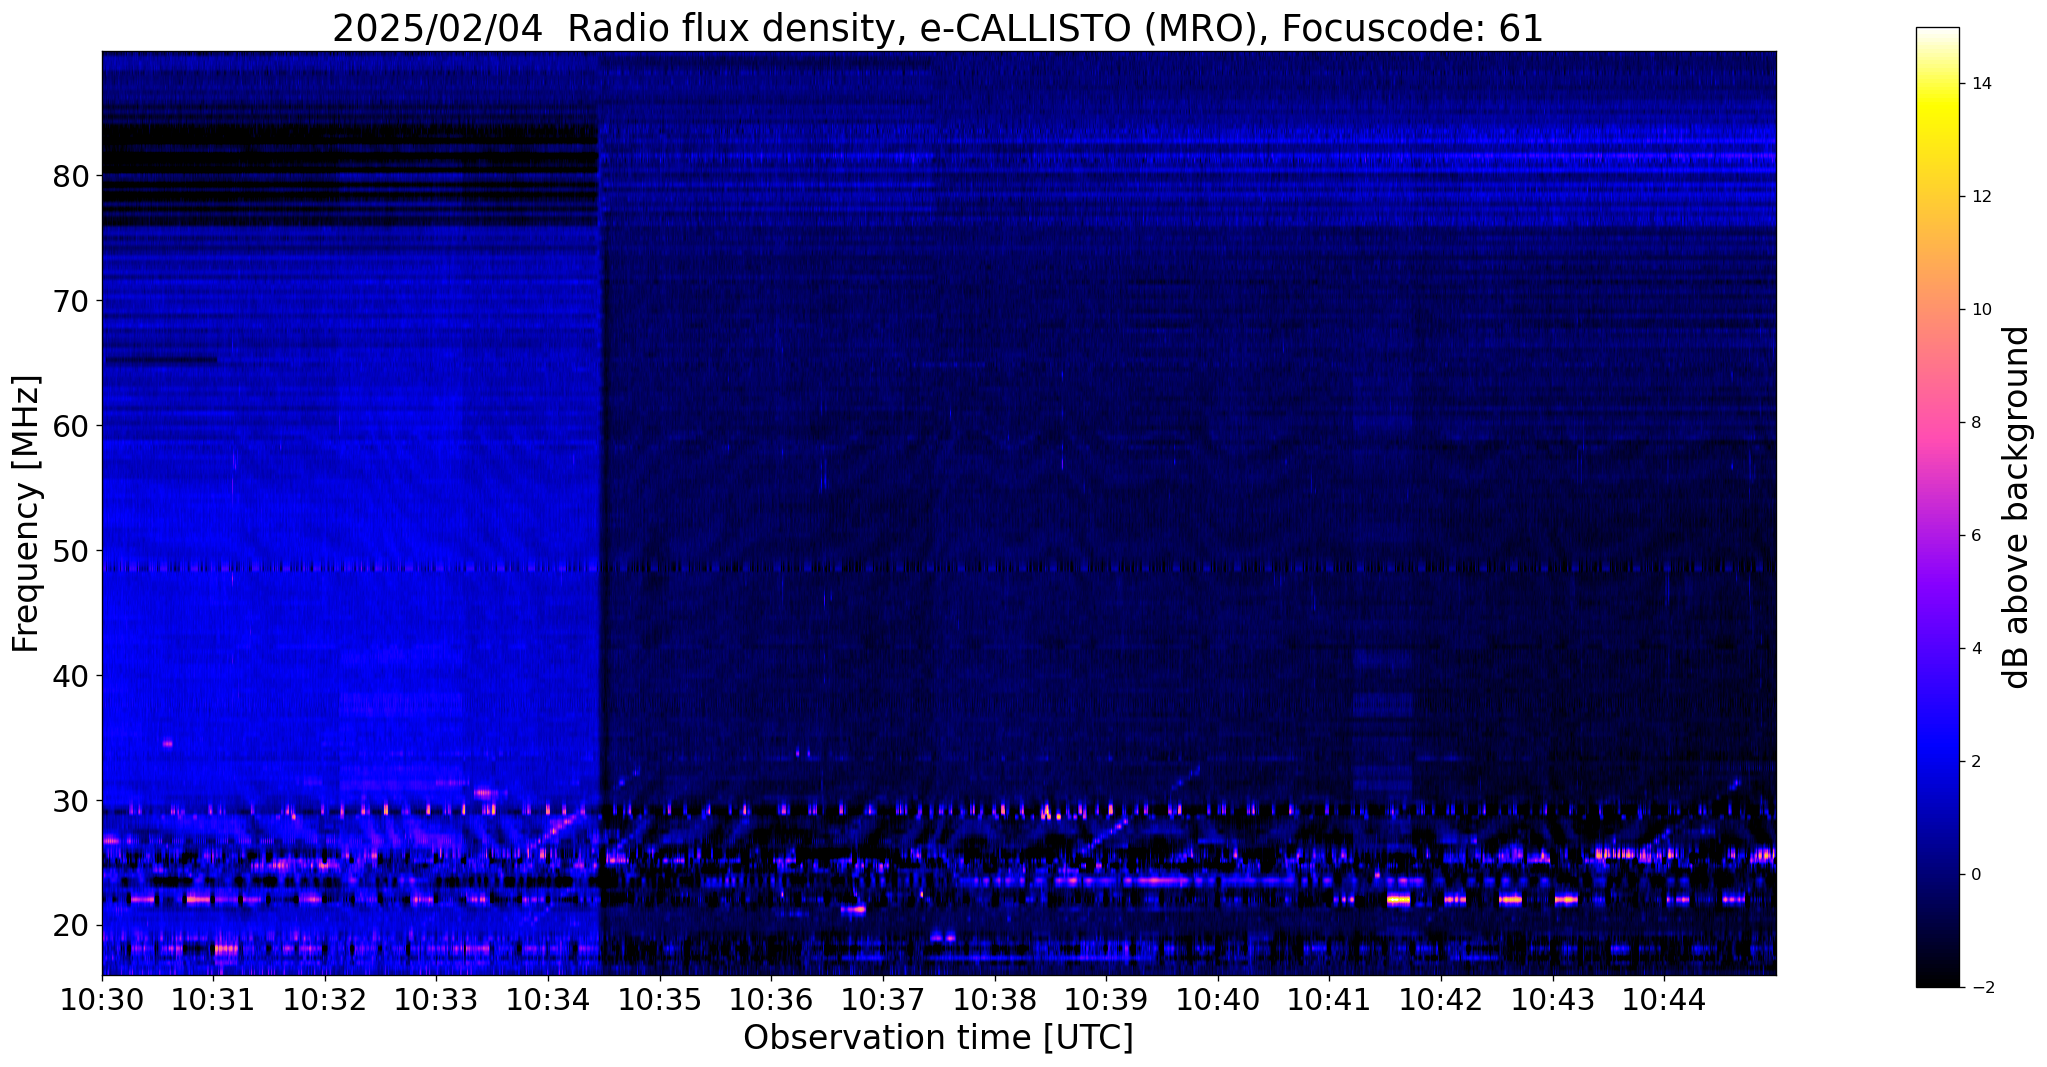Click the 10:34 time tick label
Image resolution: width=2047 pixels, height=1067 pixels.
click(x=548, y=999)
